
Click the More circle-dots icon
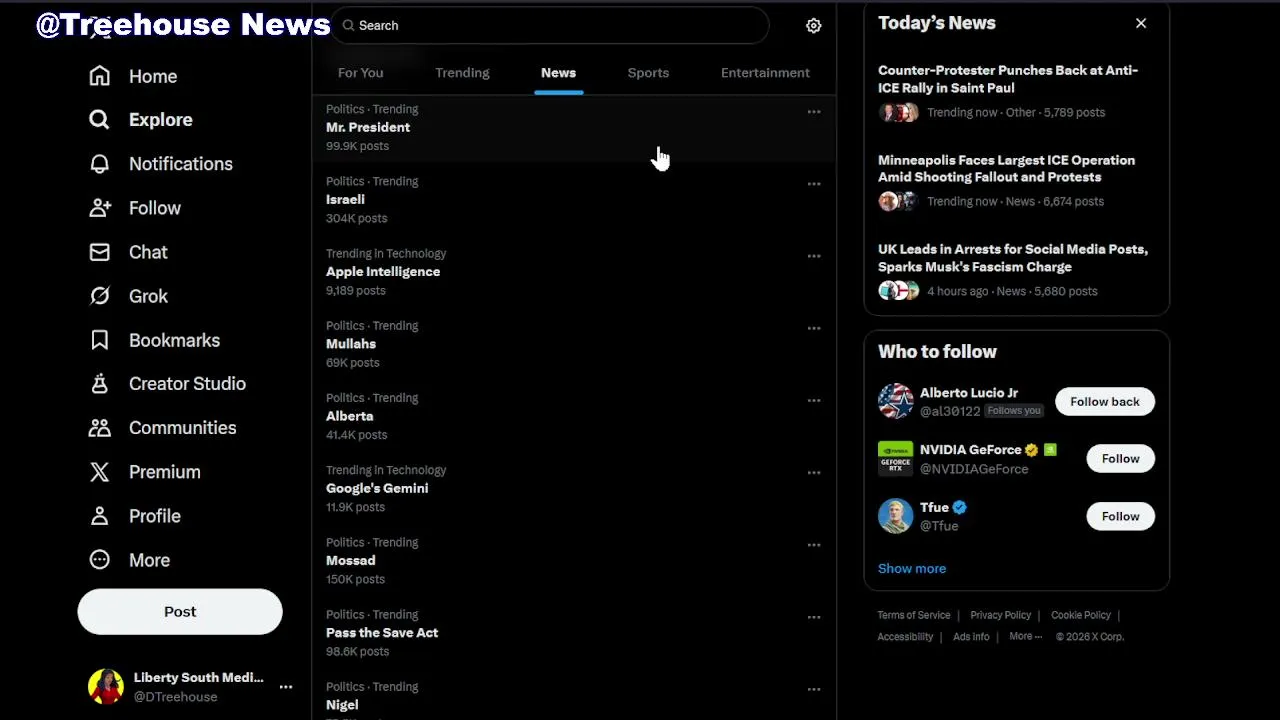(x=99, y=560)
